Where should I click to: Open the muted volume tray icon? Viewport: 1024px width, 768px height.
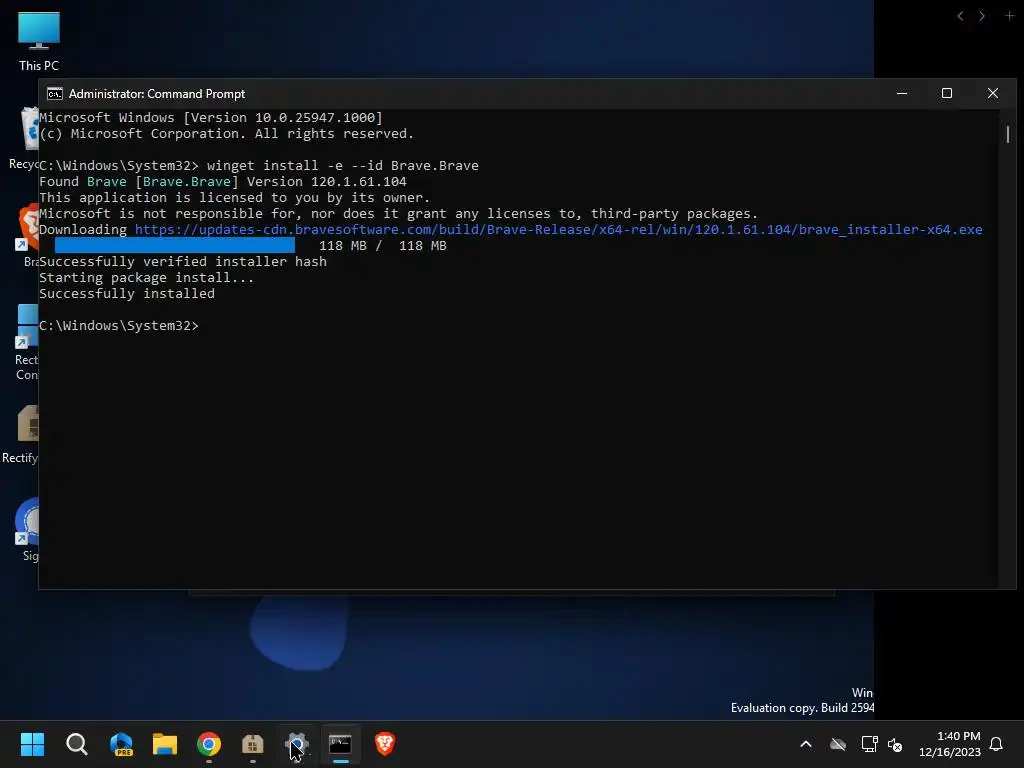click(895, 744)
